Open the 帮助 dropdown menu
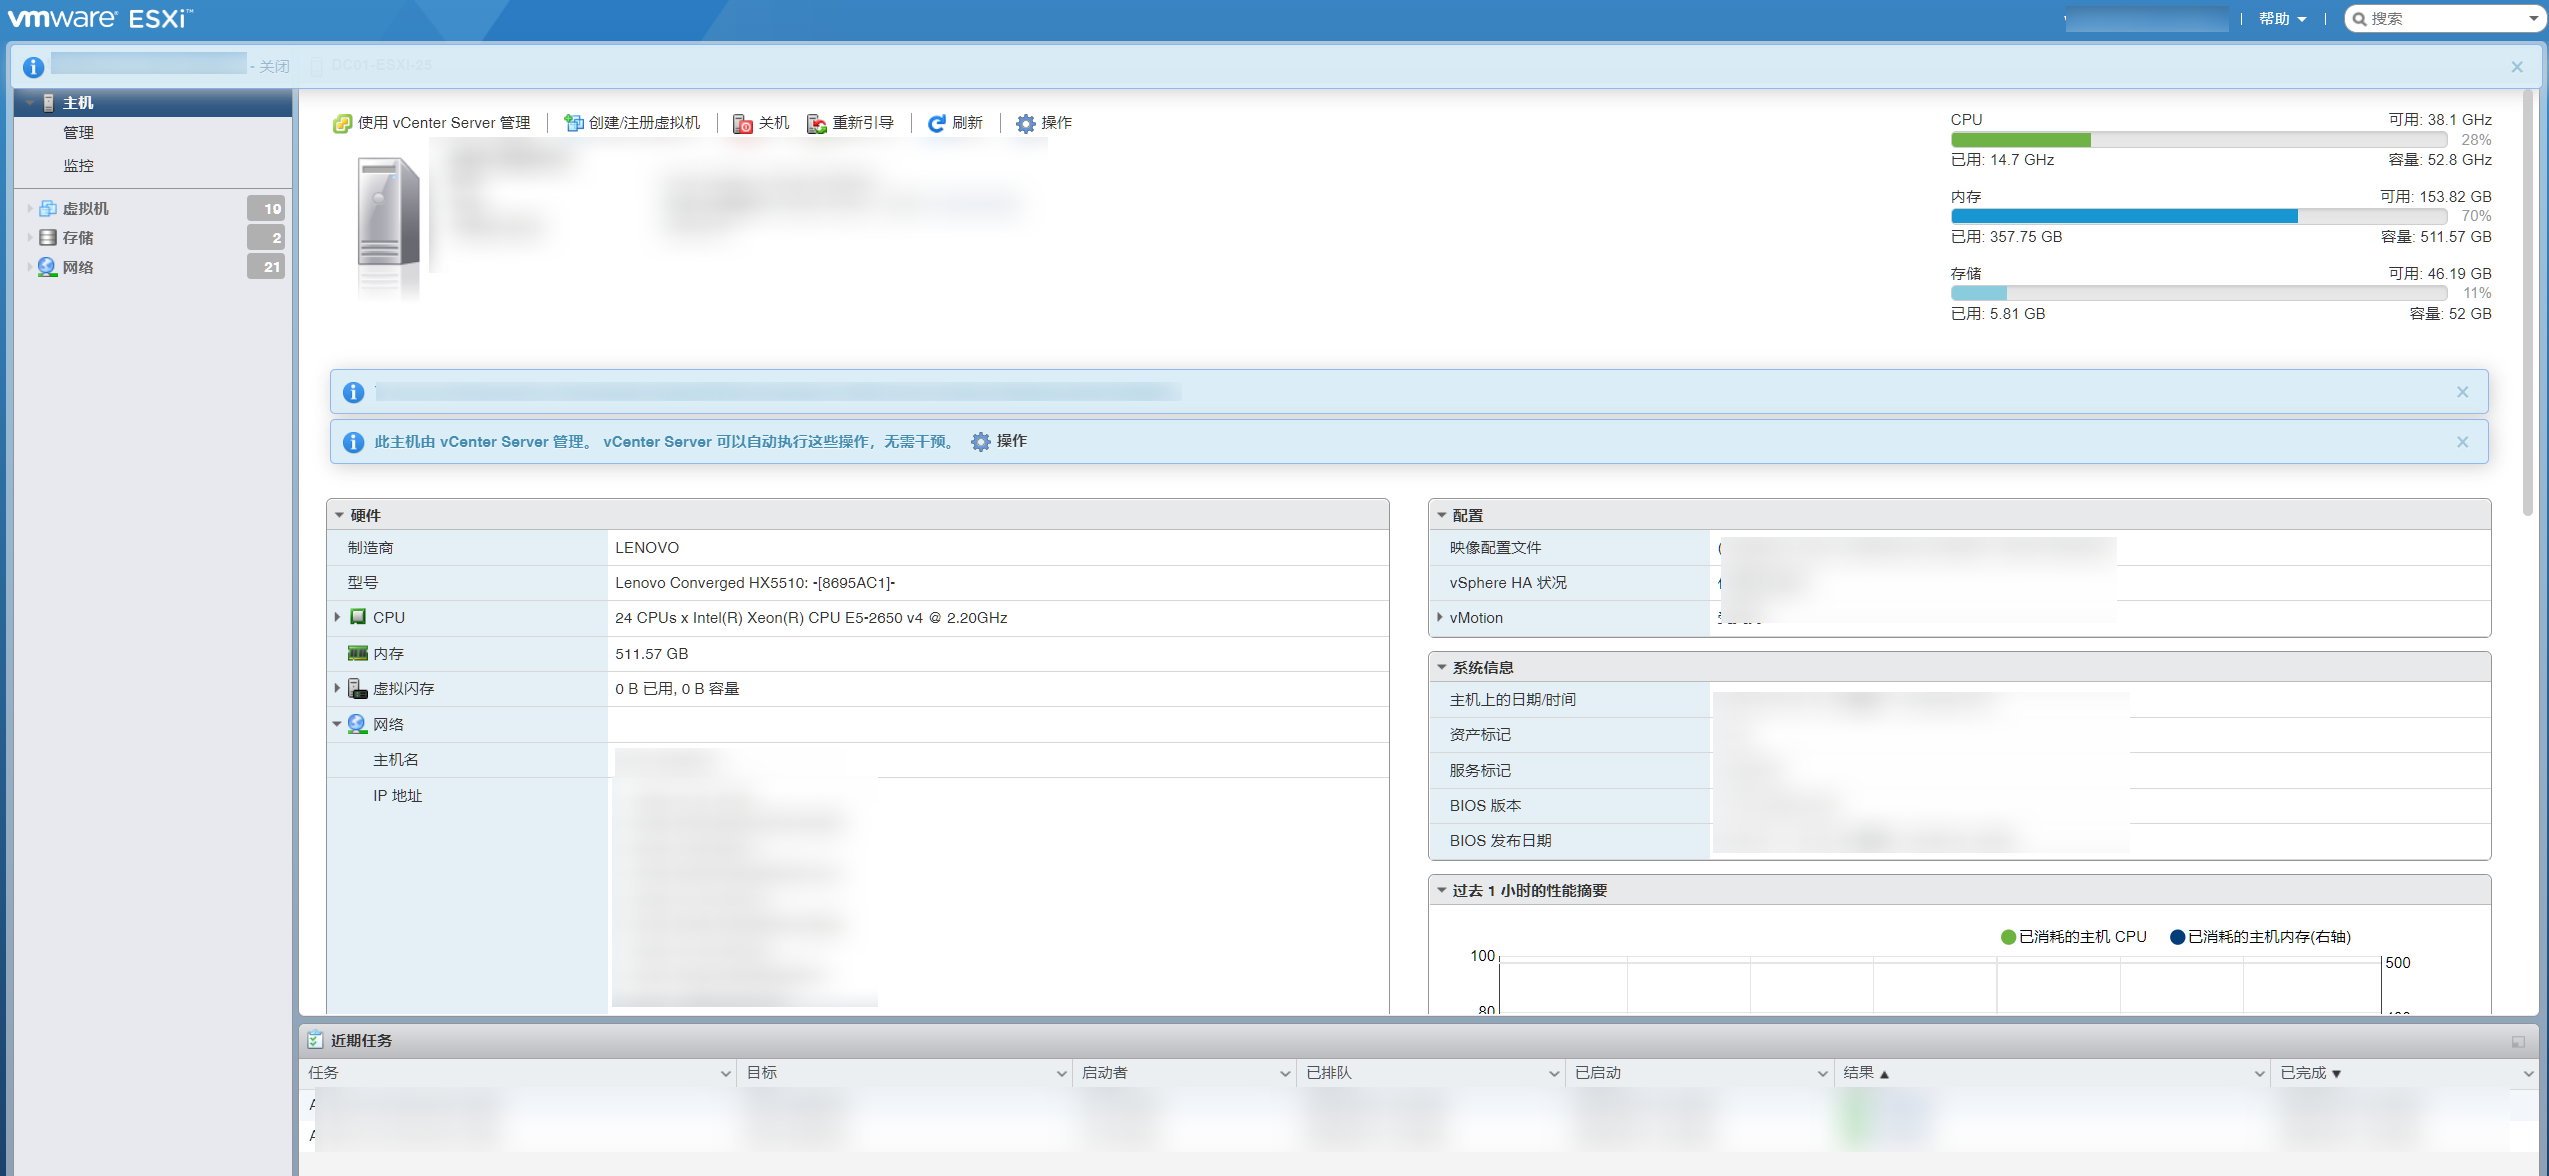The image size is (2549, 1176). (2283, 19)
